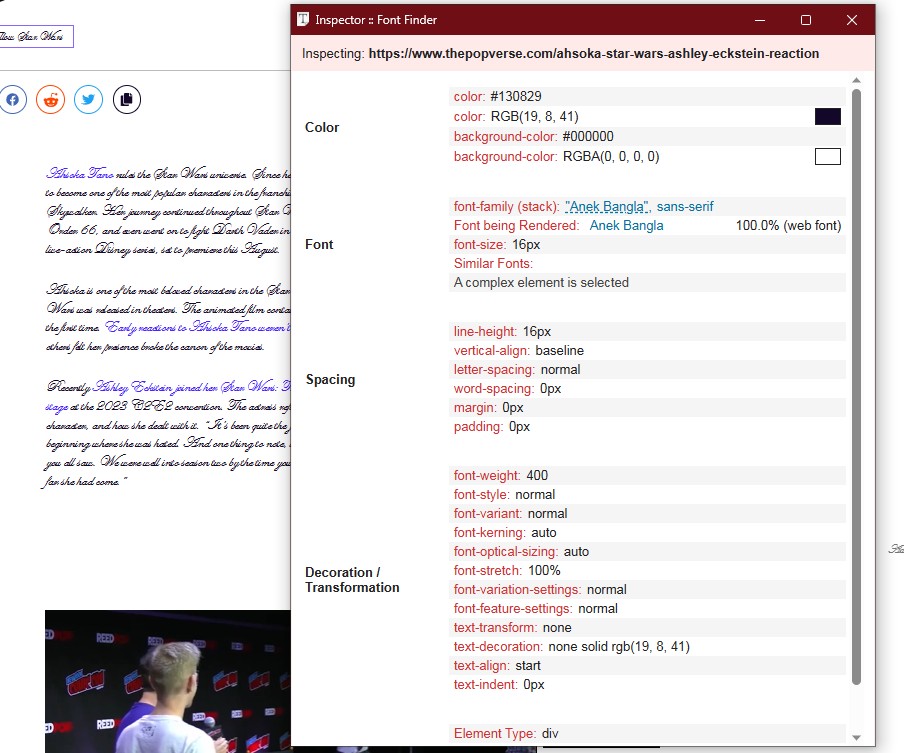Select the font-kerning auto row
Image resolution: width=904 pixels, height=753 pixels.
(x=647, y=533)
